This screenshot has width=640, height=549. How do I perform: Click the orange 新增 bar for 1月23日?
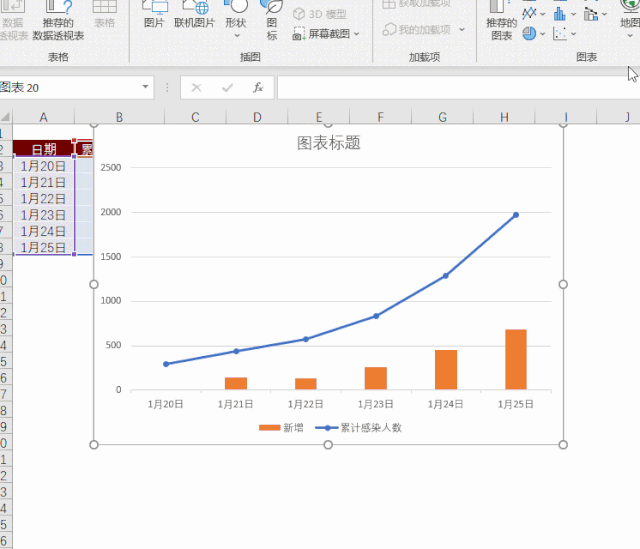click(376, 378)
